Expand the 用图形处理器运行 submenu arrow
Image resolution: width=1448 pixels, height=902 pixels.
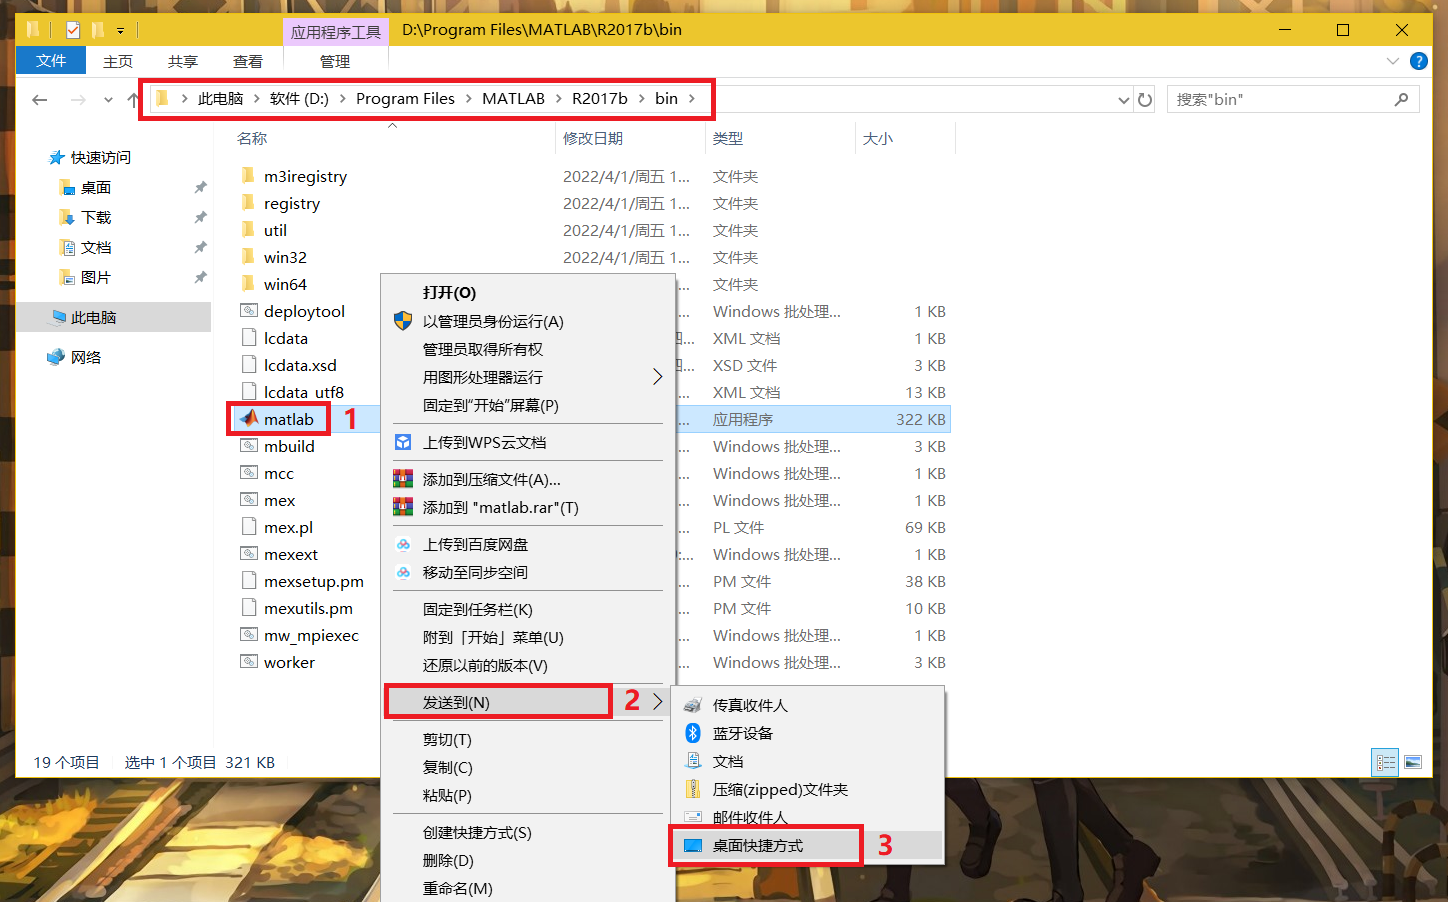657,377
